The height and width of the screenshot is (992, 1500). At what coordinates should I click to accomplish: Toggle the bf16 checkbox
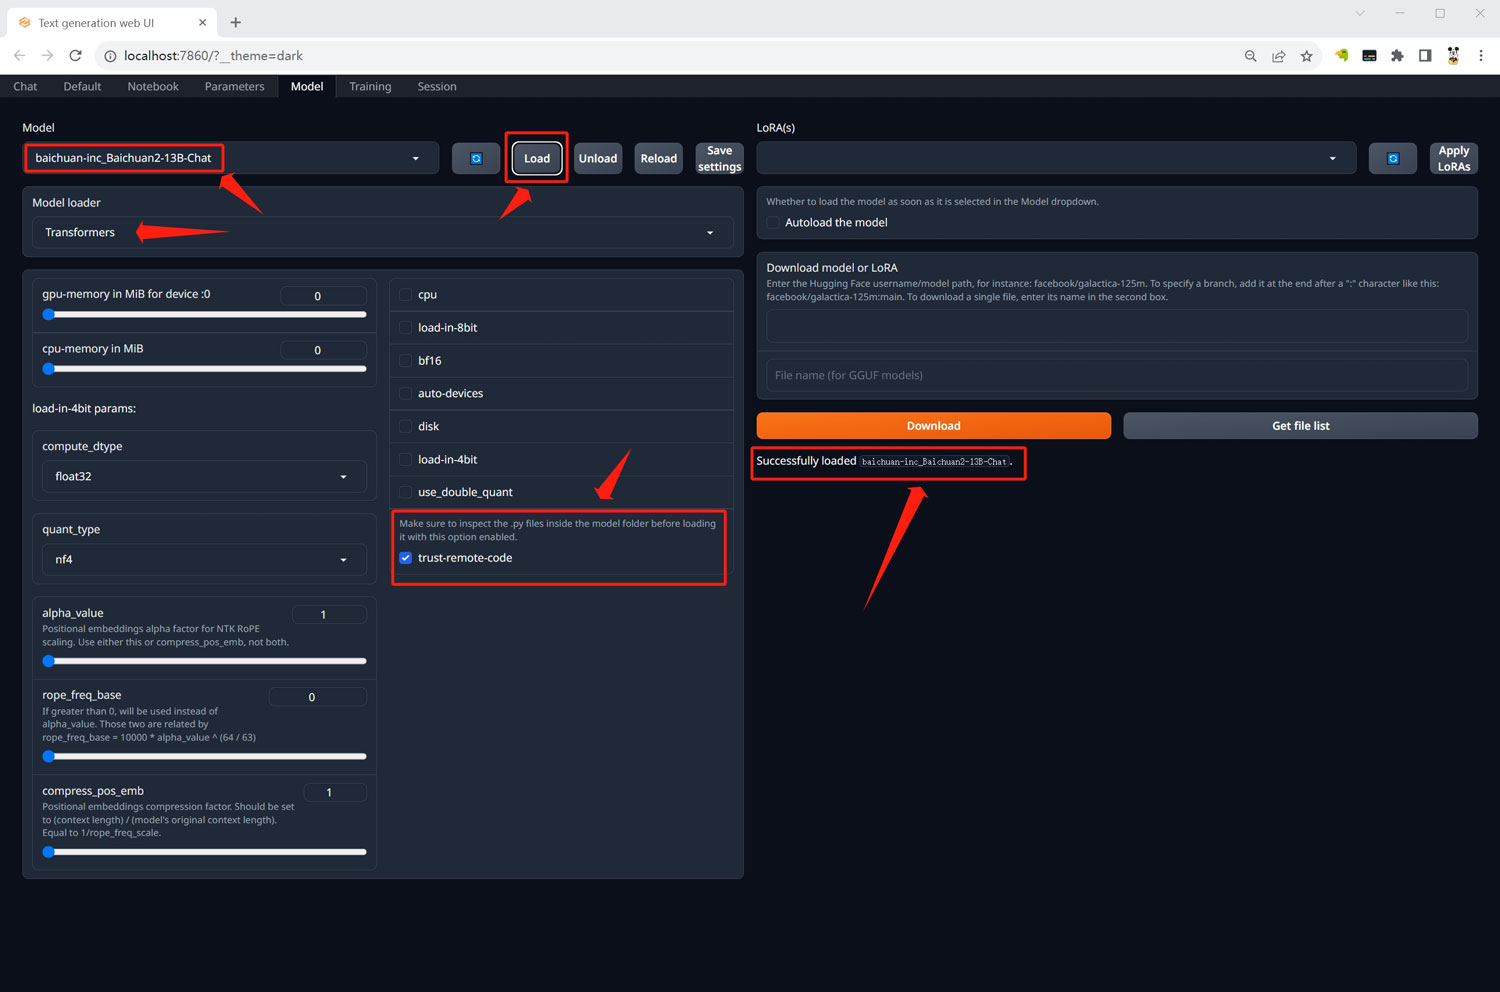click(405, 361)
